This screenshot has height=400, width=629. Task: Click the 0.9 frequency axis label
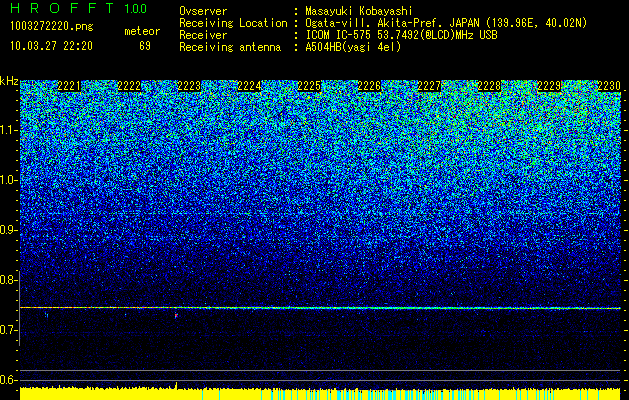[x=7, y=230]
